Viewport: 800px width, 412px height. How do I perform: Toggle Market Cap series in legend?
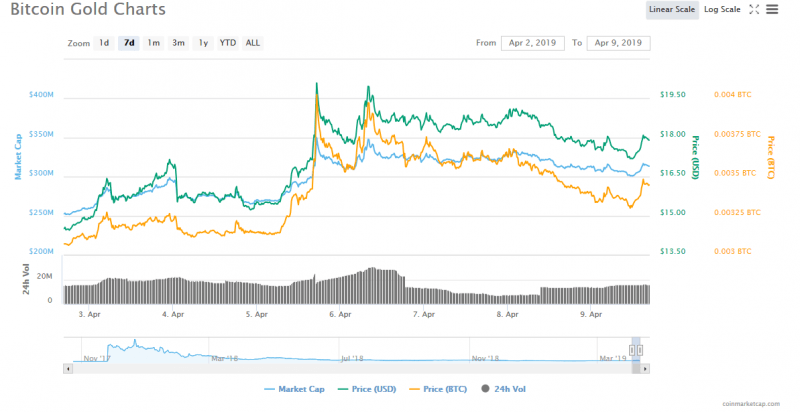pyautogui.click(x=295, y=388)
